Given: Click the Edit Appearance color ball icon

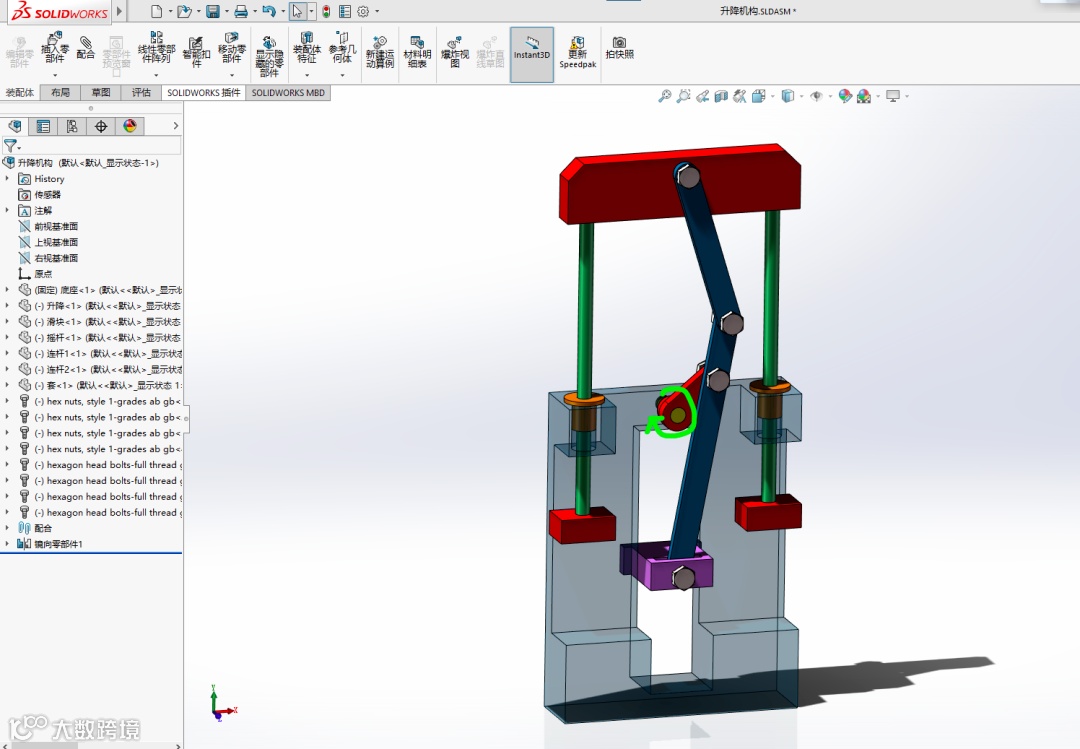Looking at the screenshot, I should 845,96.
